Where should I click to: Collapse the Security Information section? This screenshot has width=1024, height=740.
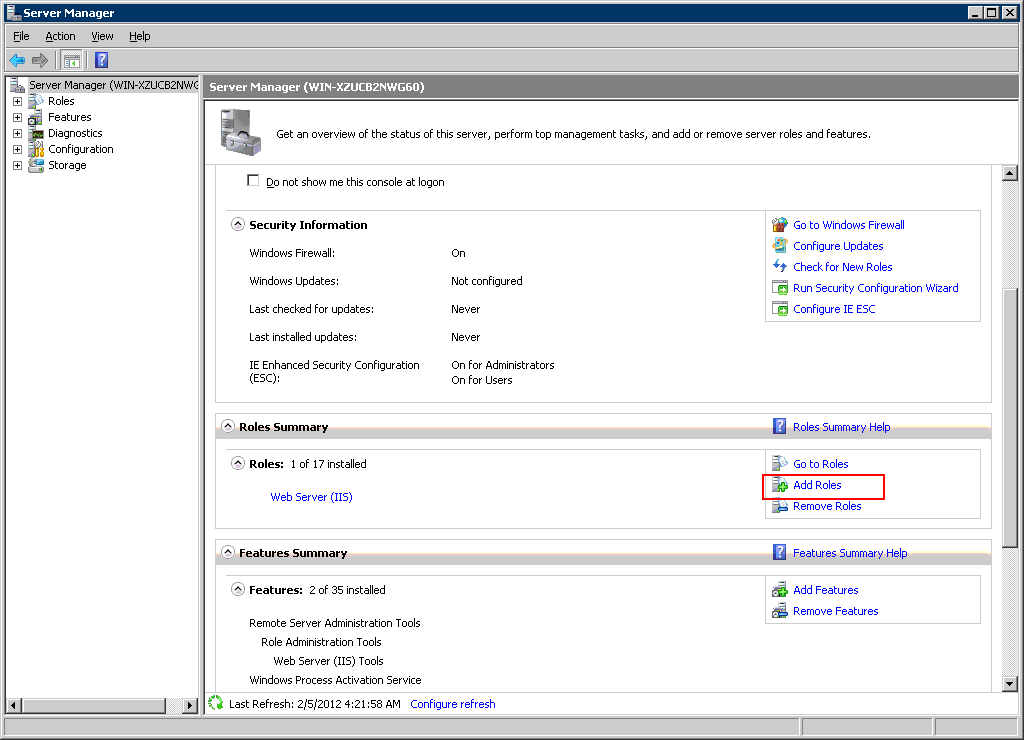(238, 225)
